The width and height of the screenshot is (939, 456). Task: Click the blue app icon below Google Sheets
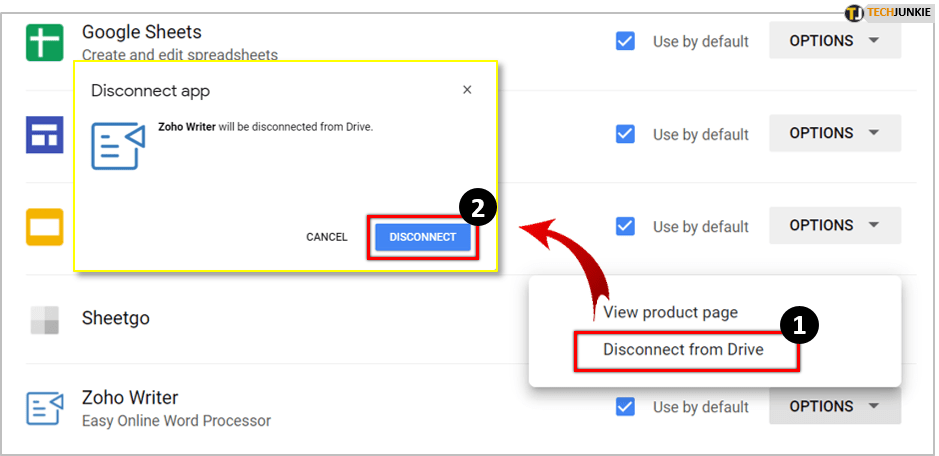pos(44,134)
